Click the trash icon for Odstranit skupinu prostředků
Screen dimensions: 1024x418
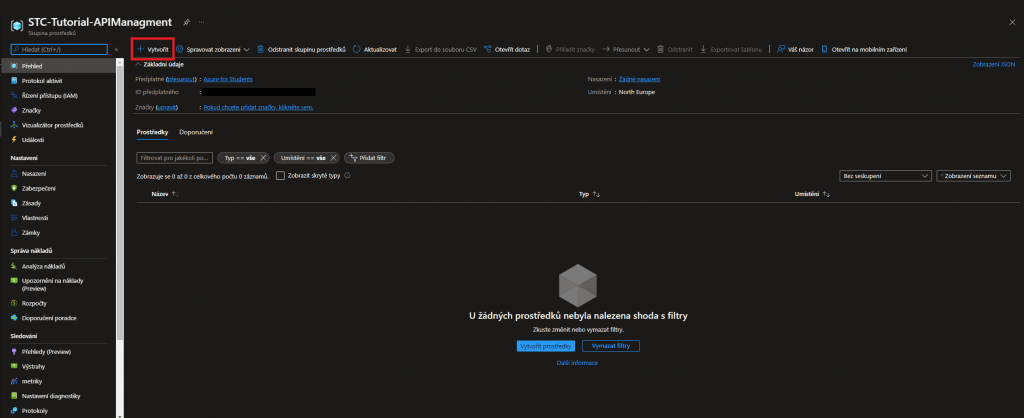coord(260,48)
